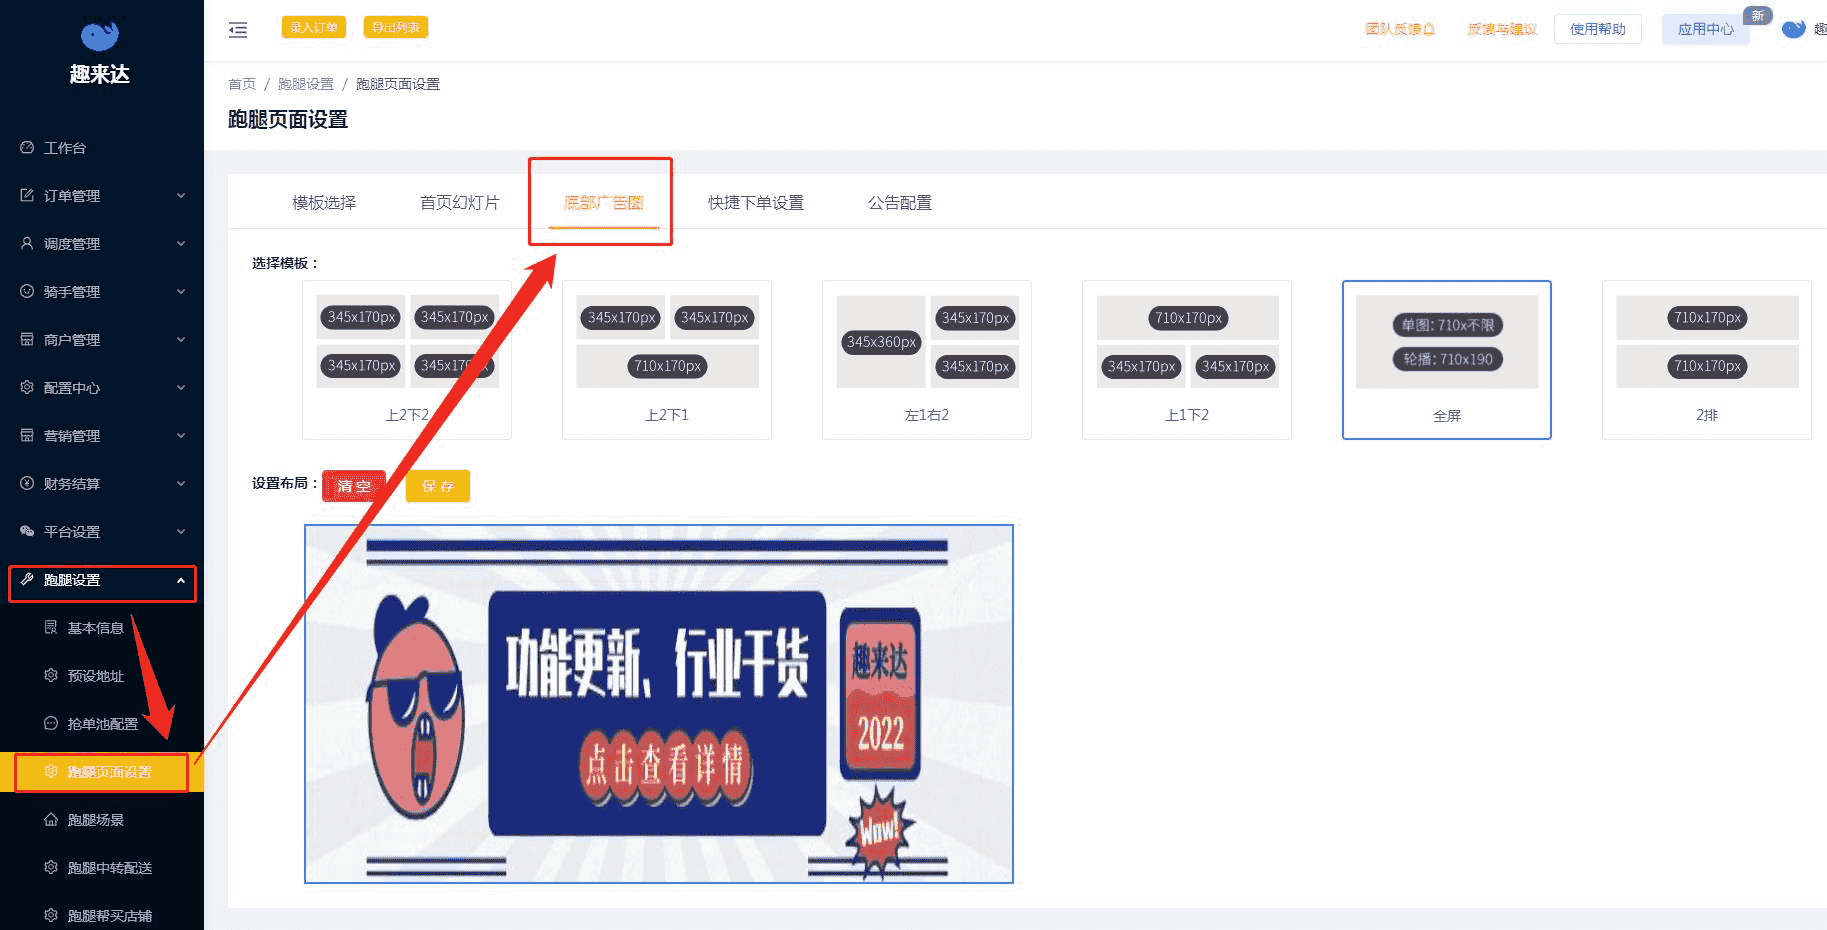
Task: Expand the 营销管理 submenu chevron
Action: [x=181, y=435]
